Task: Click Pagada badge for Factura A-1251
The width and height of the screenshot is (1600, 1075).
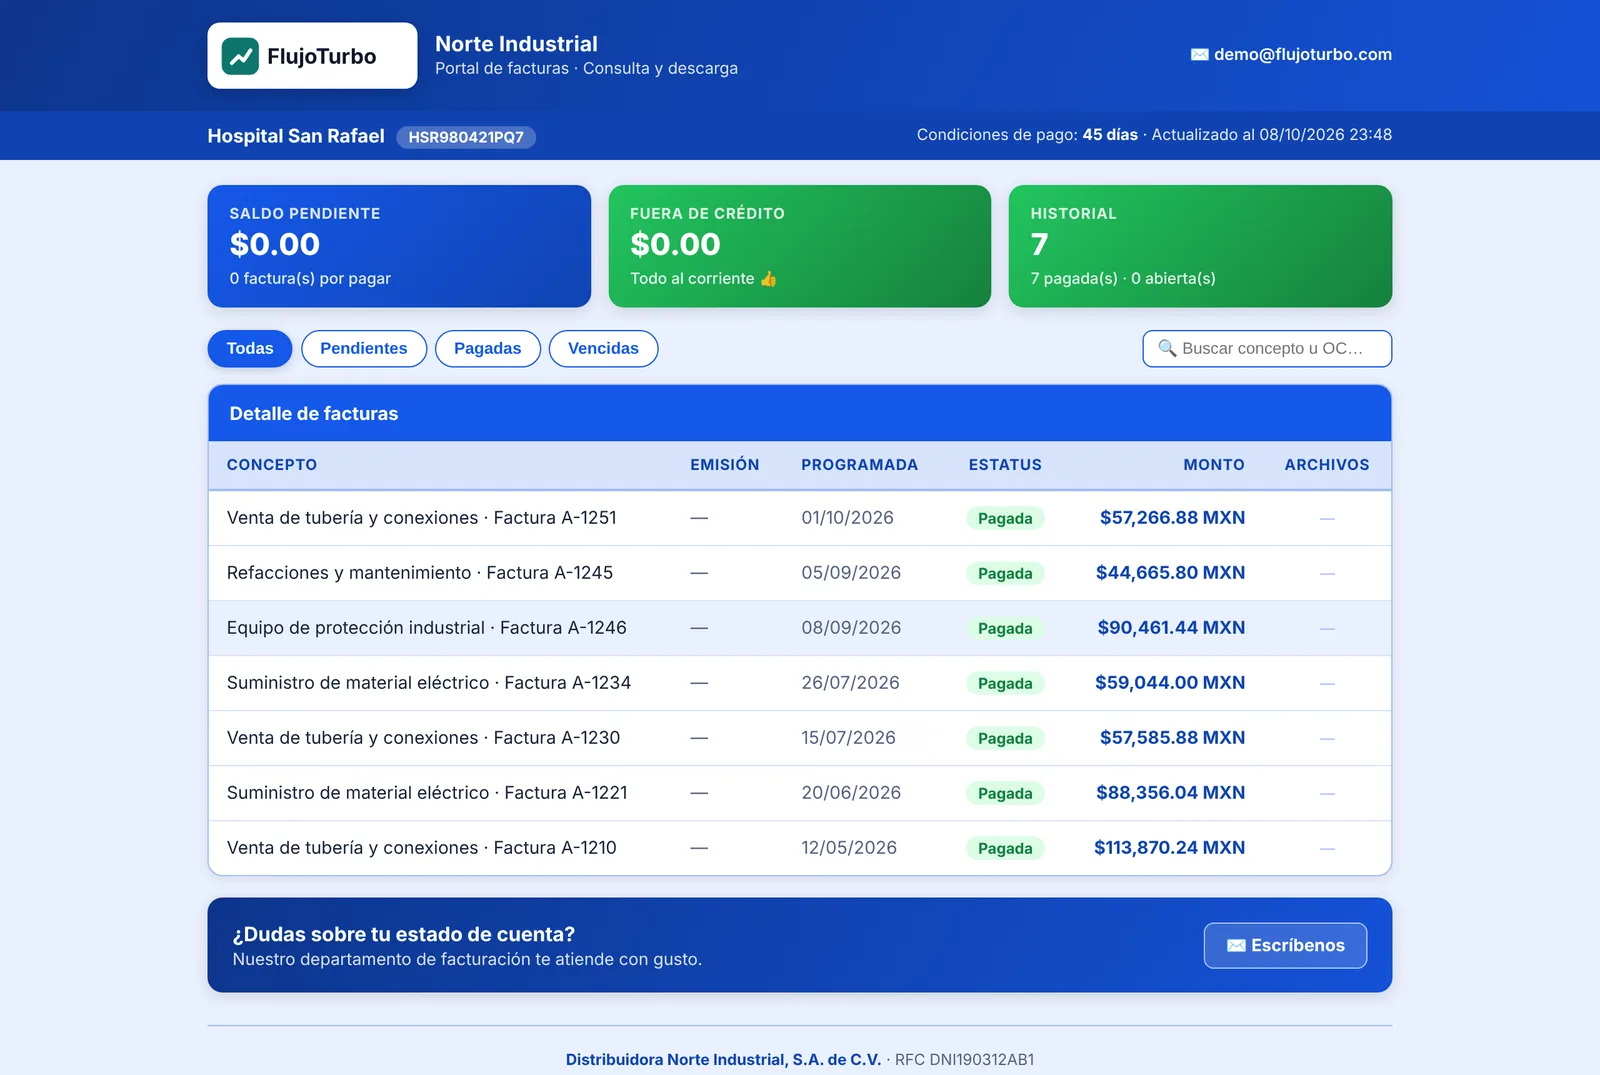Action: (x=1005, y=519)
